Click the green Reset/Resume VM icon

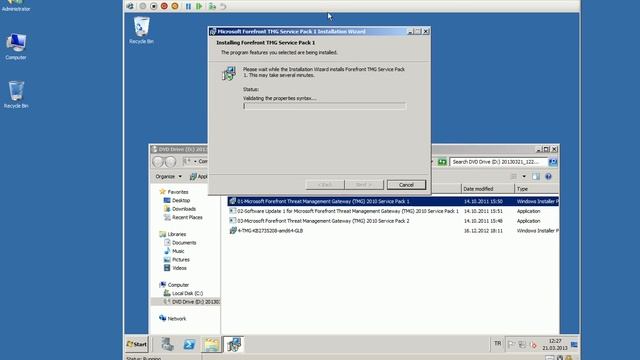pos(199,6)
